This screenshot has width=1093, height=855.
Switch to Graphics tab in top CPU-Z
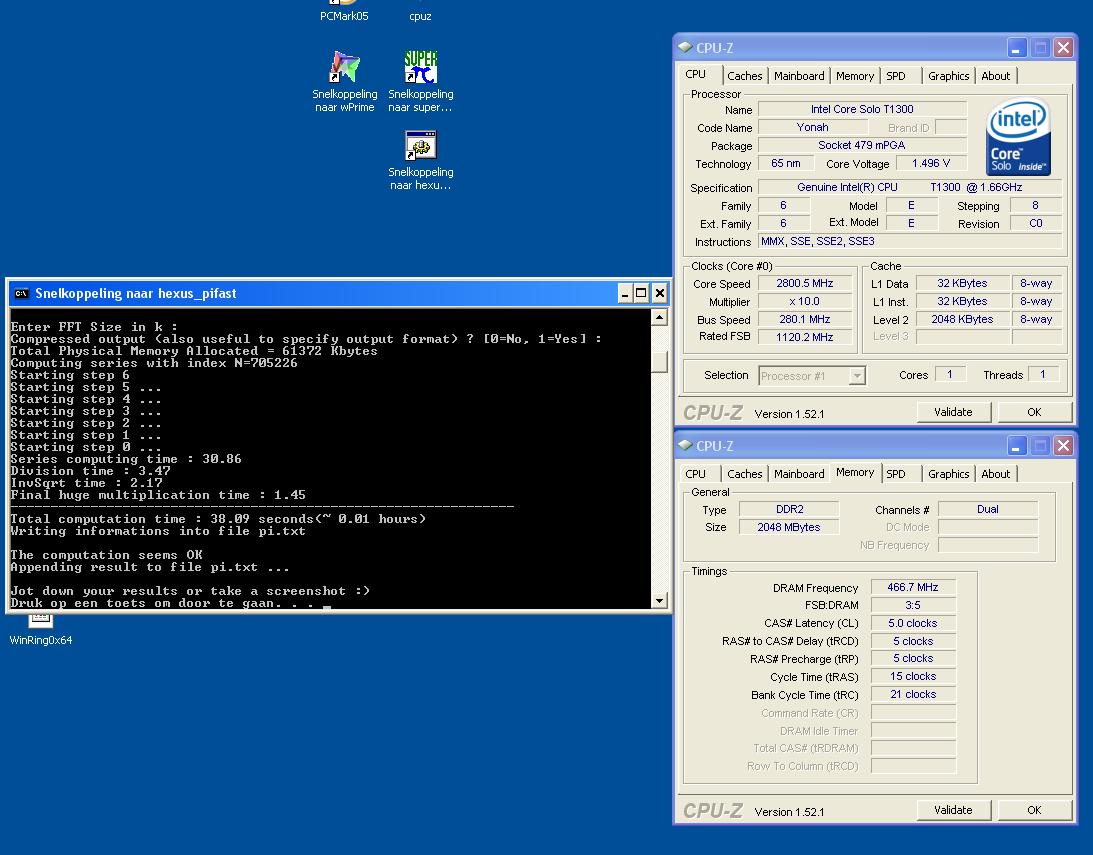(x=948, y=76)
